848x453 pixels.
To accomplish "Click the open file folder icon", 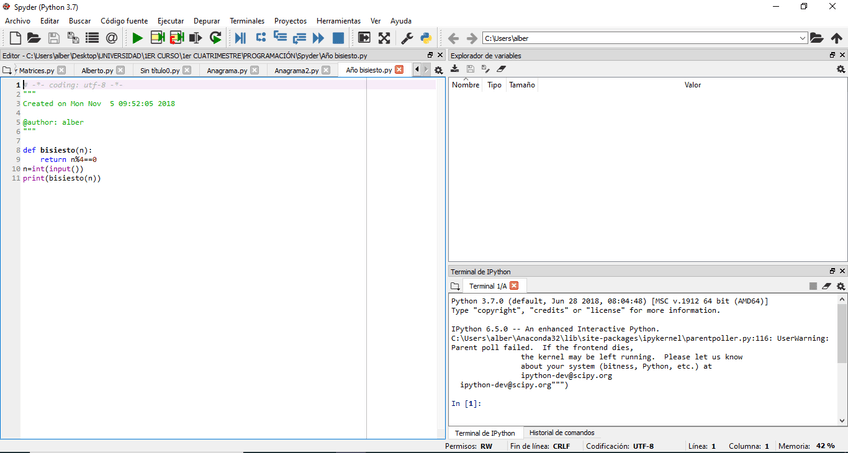I will pos(33,38).
